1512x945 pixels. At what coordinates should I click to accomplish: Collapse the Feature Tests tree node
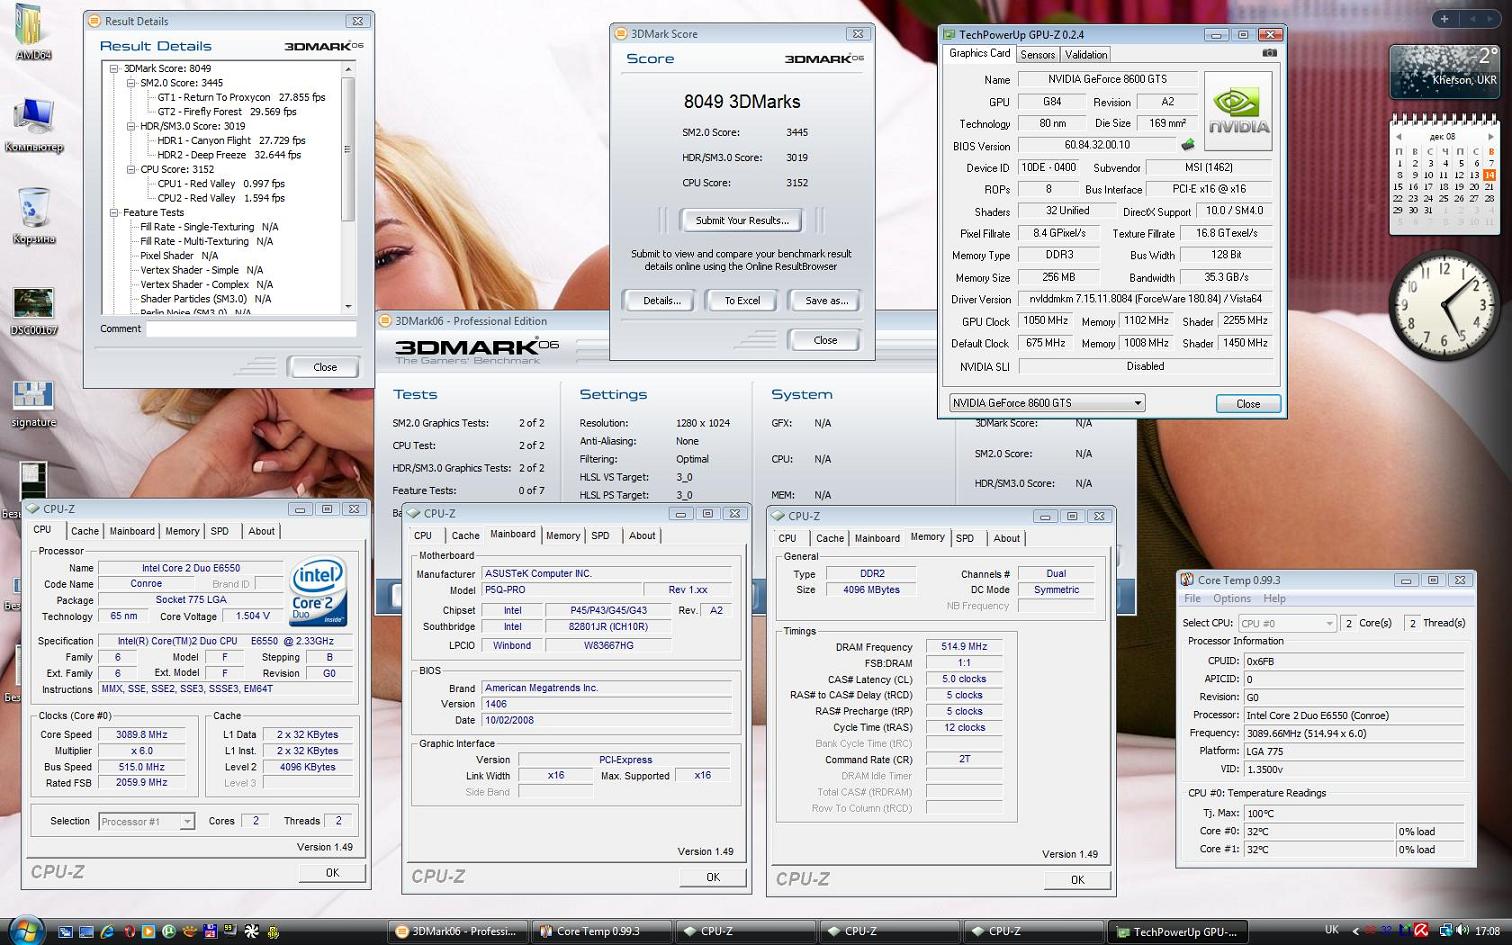coord(114,212)
